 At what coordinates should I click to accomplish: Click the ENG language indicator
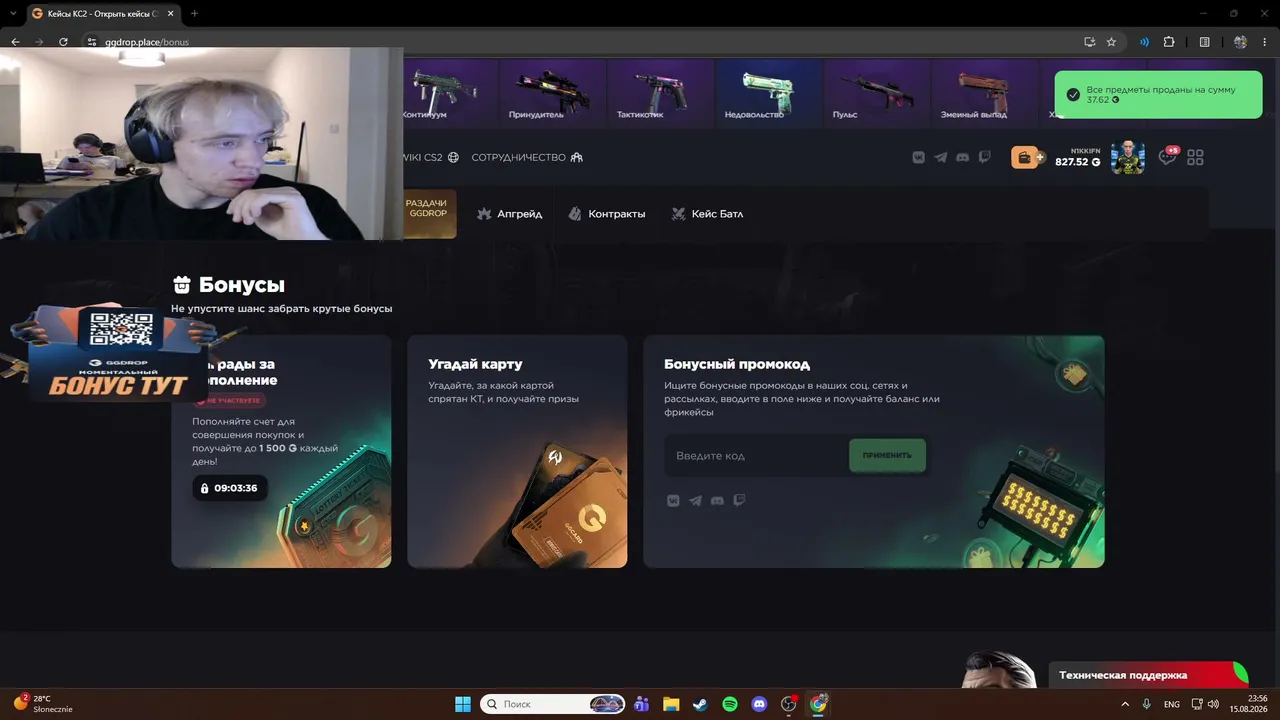pos(1172,704)
